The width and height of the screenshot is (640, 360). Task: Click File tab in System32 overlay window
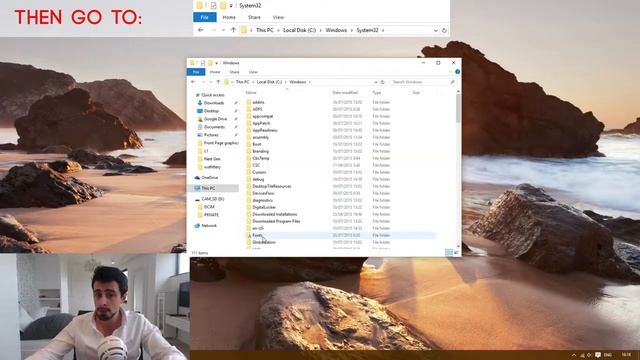tap(204, 17)
